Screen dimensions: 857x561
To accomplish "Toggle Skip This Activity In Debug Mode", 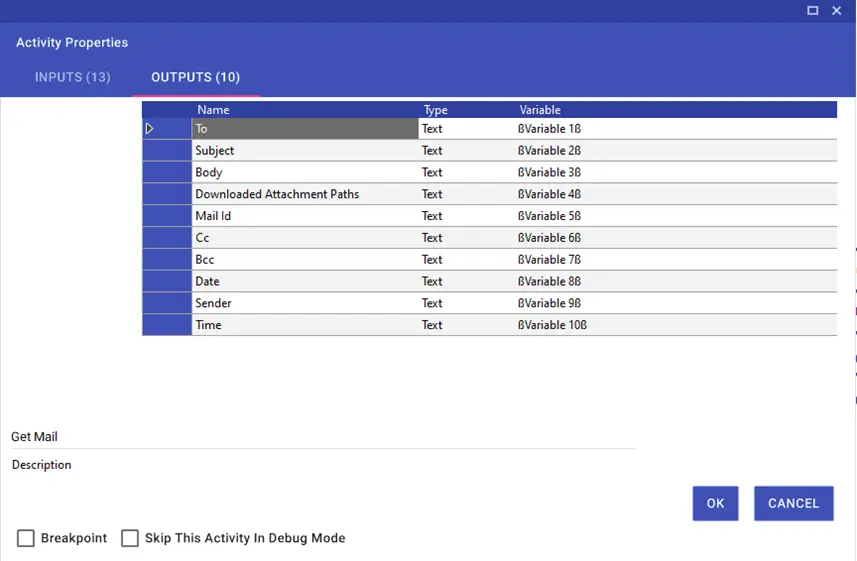I will tap(130, 538).
